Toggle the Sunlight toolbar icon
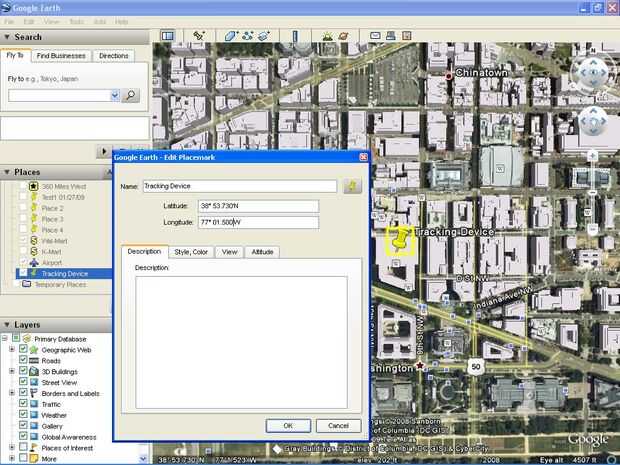Image resolution: width=620 pixels, height=465 pixels. pyautogui.click(x=327, y=36)
